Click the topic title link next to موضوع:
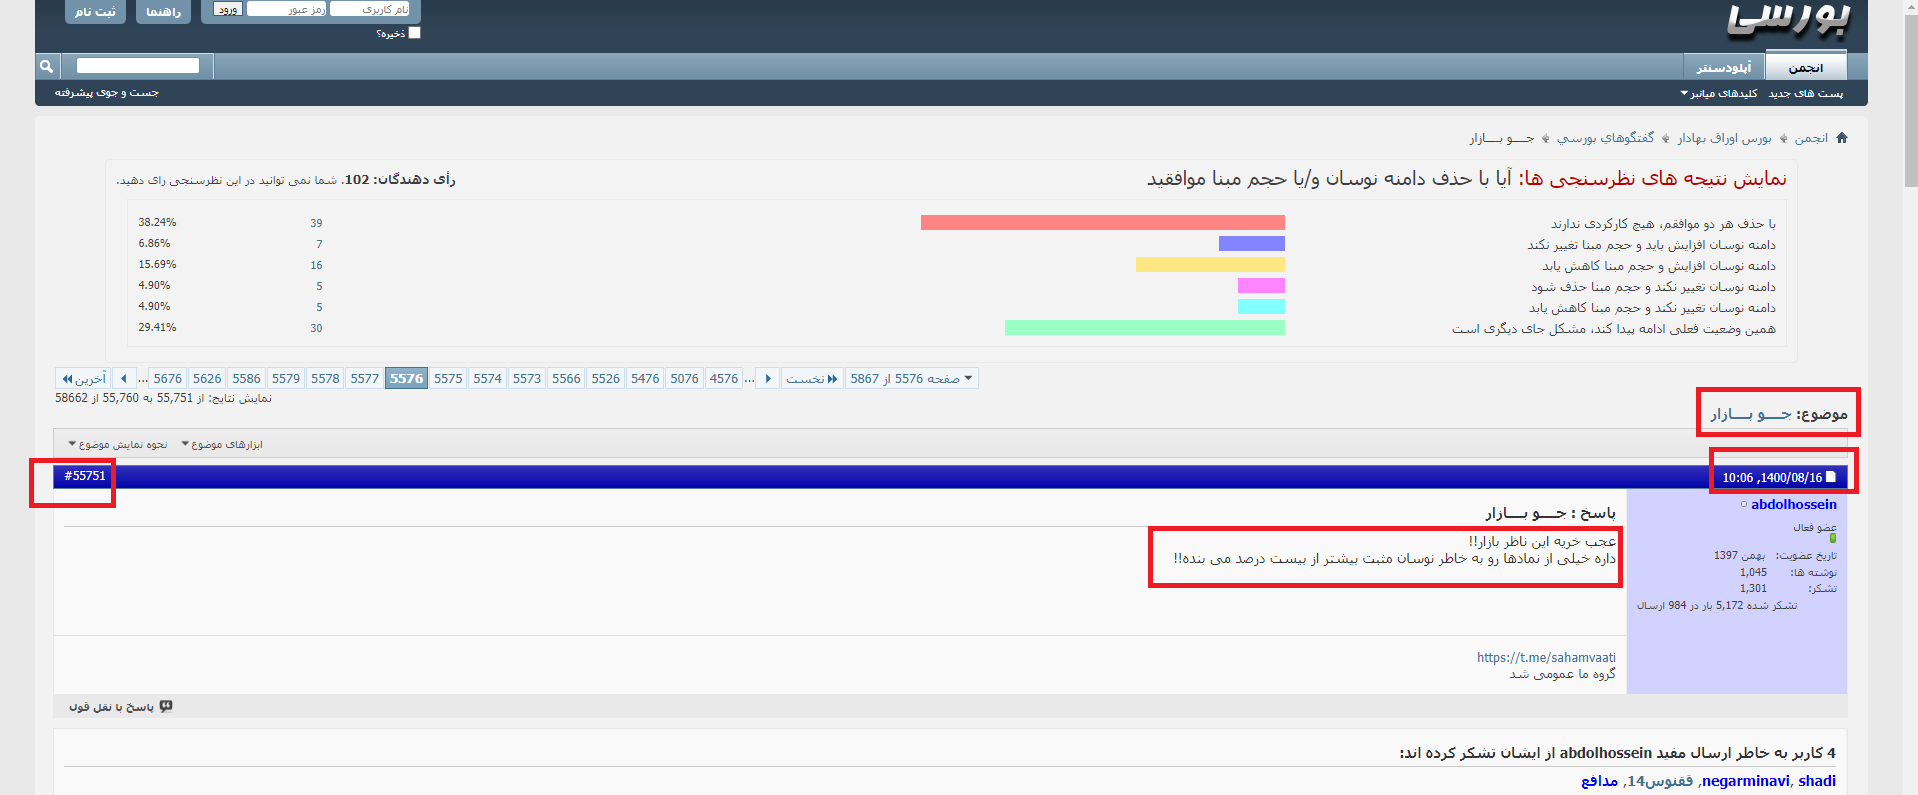The width and height of the screenshot is (1918, 795). coord(1751,414)
